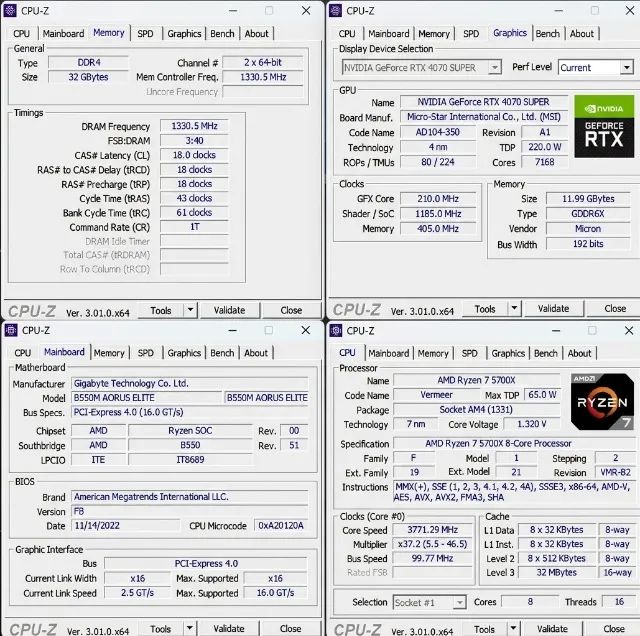Click CPU-Z app icon in Mainboard window title bar

click(x=11, y=330)
